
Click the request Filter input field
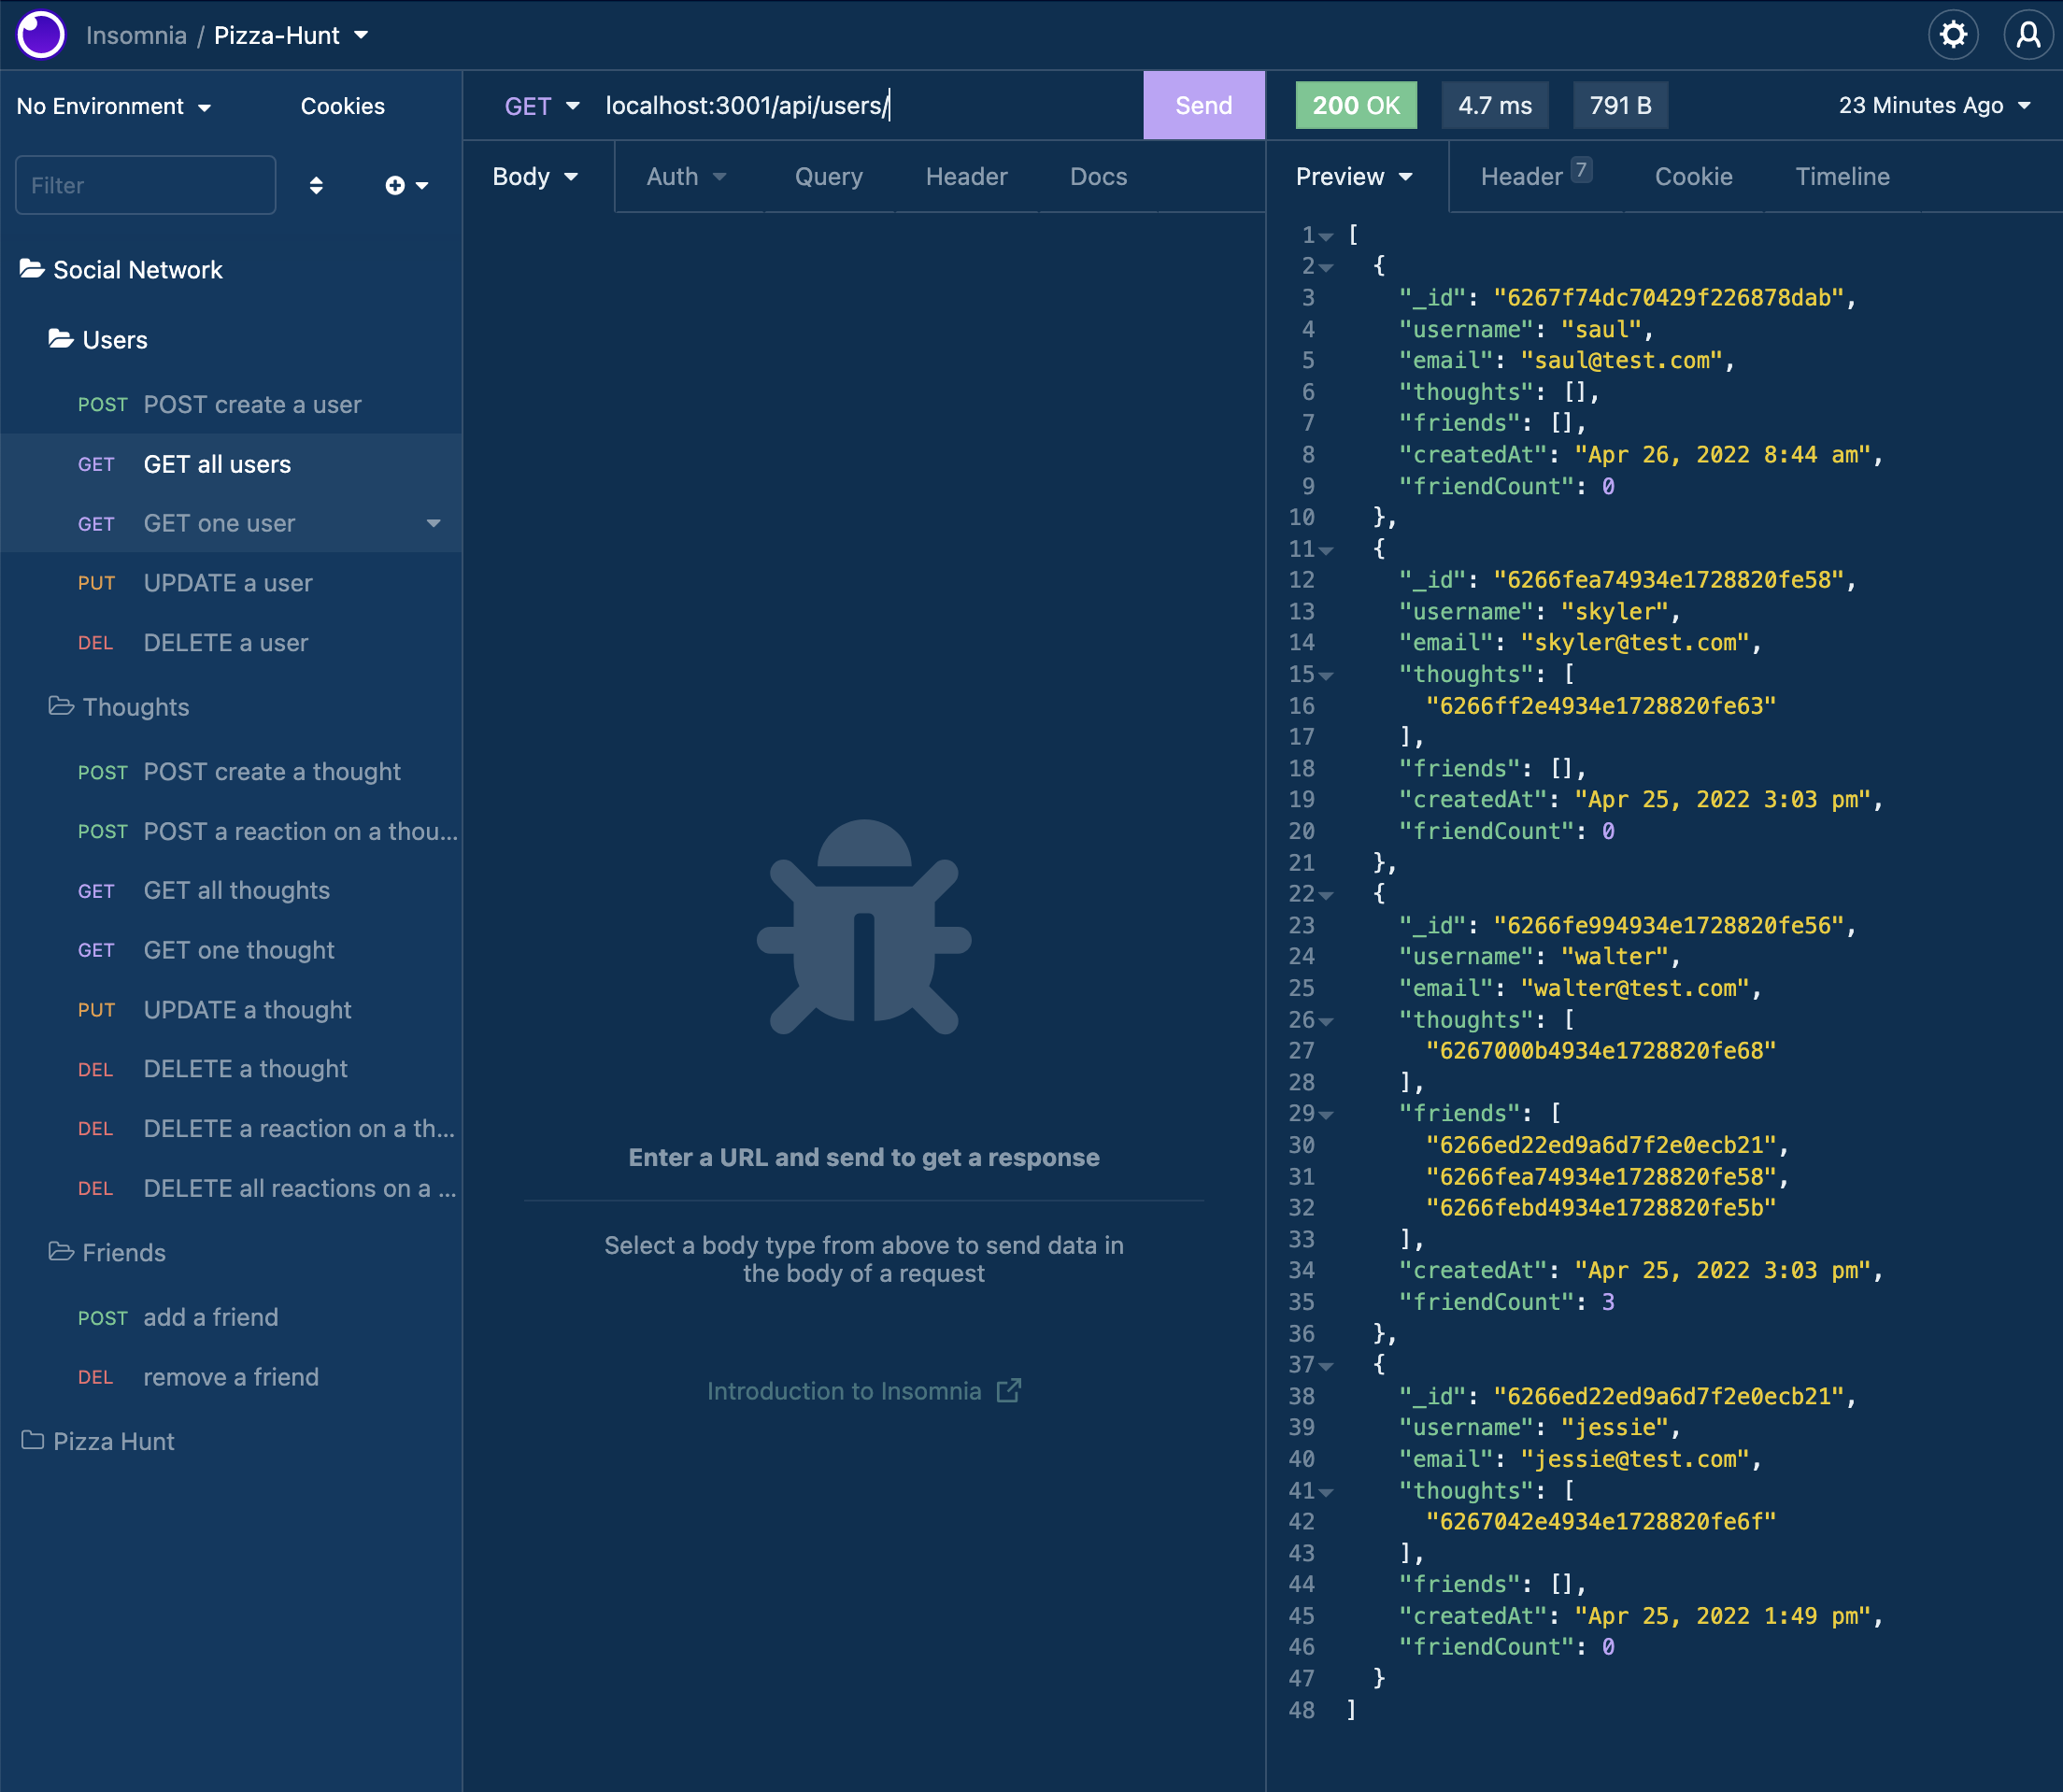pos(146,185)
